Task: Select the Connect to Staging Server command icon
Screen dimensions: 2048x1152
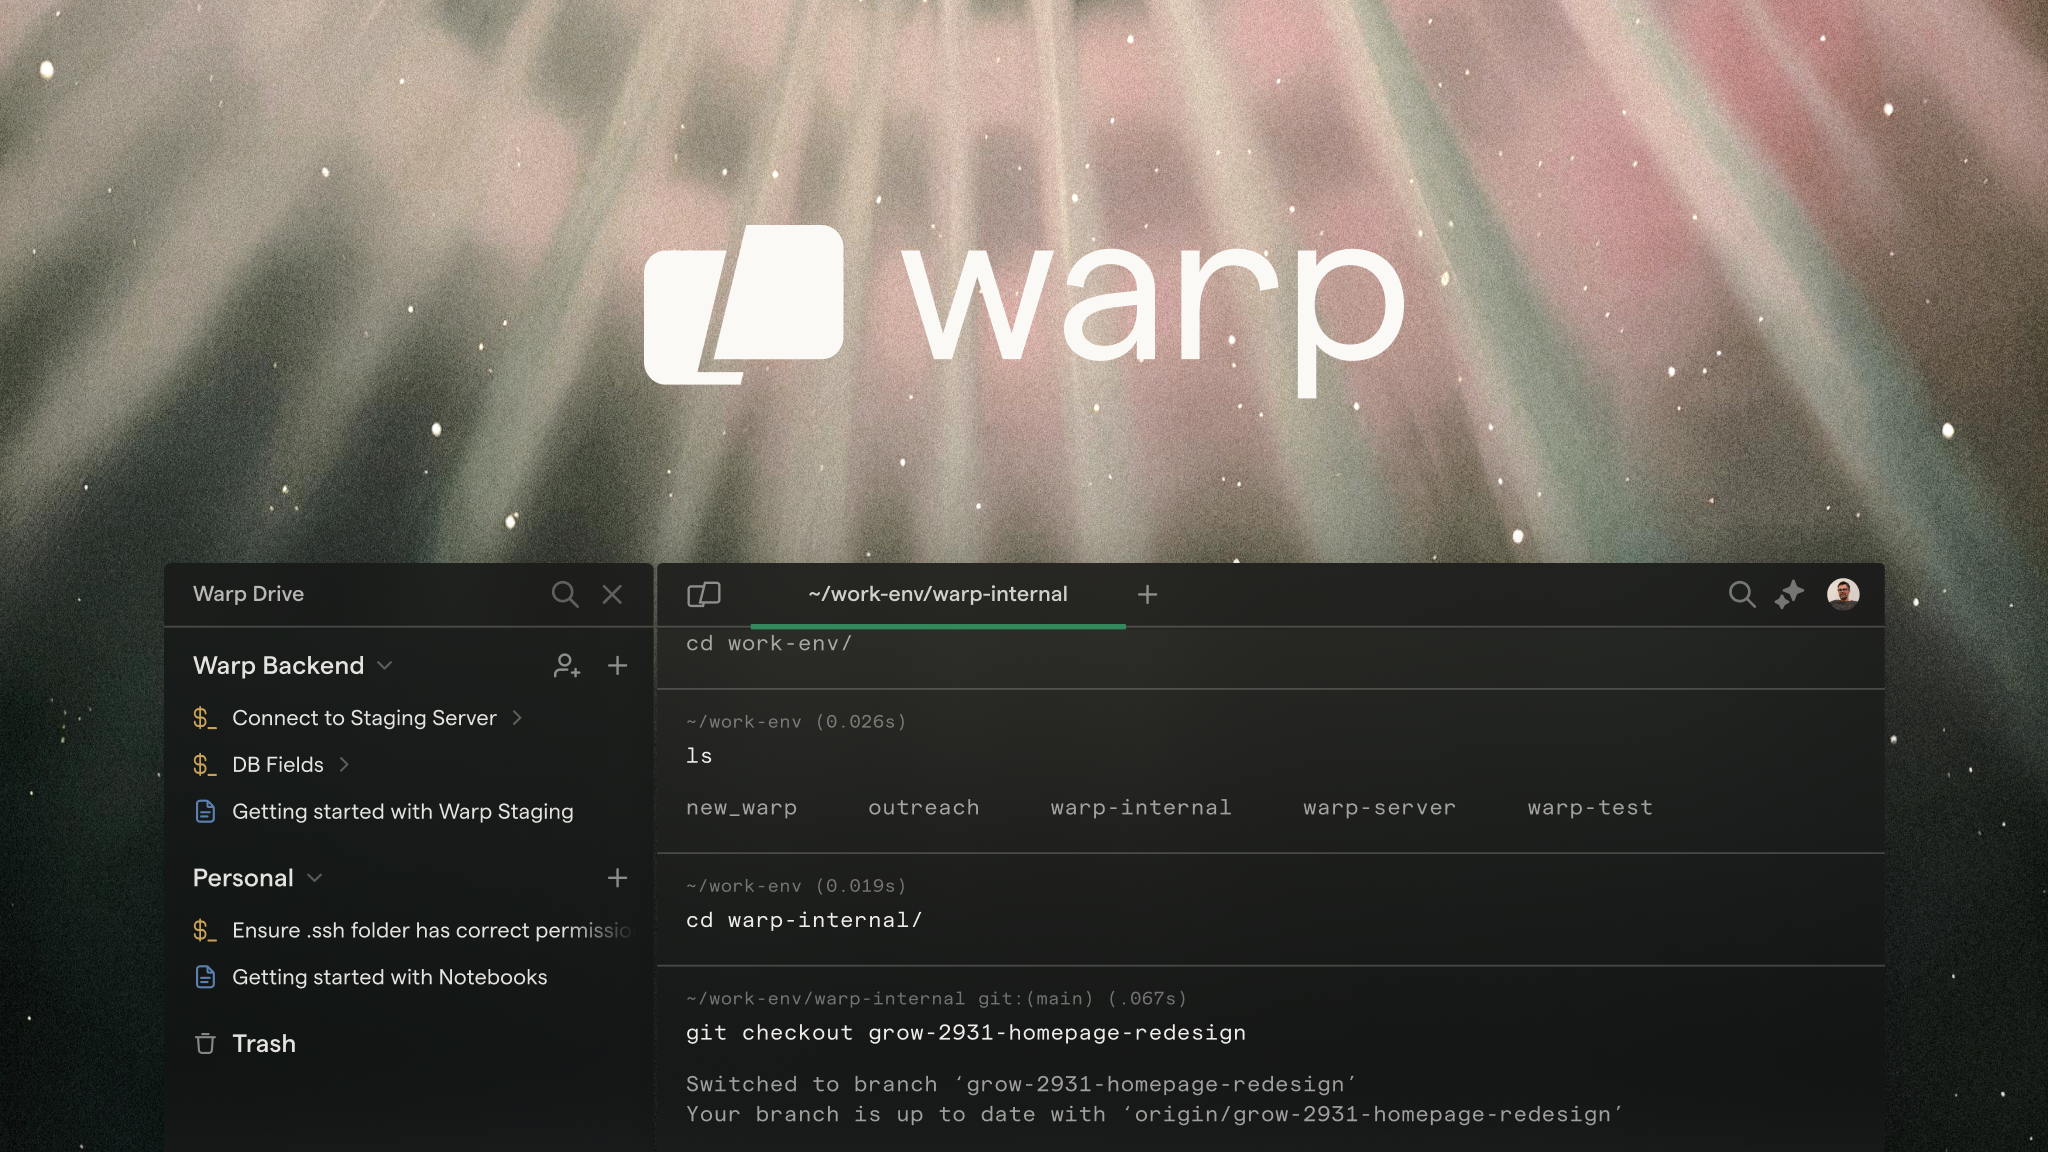Action: click(205, 718)
